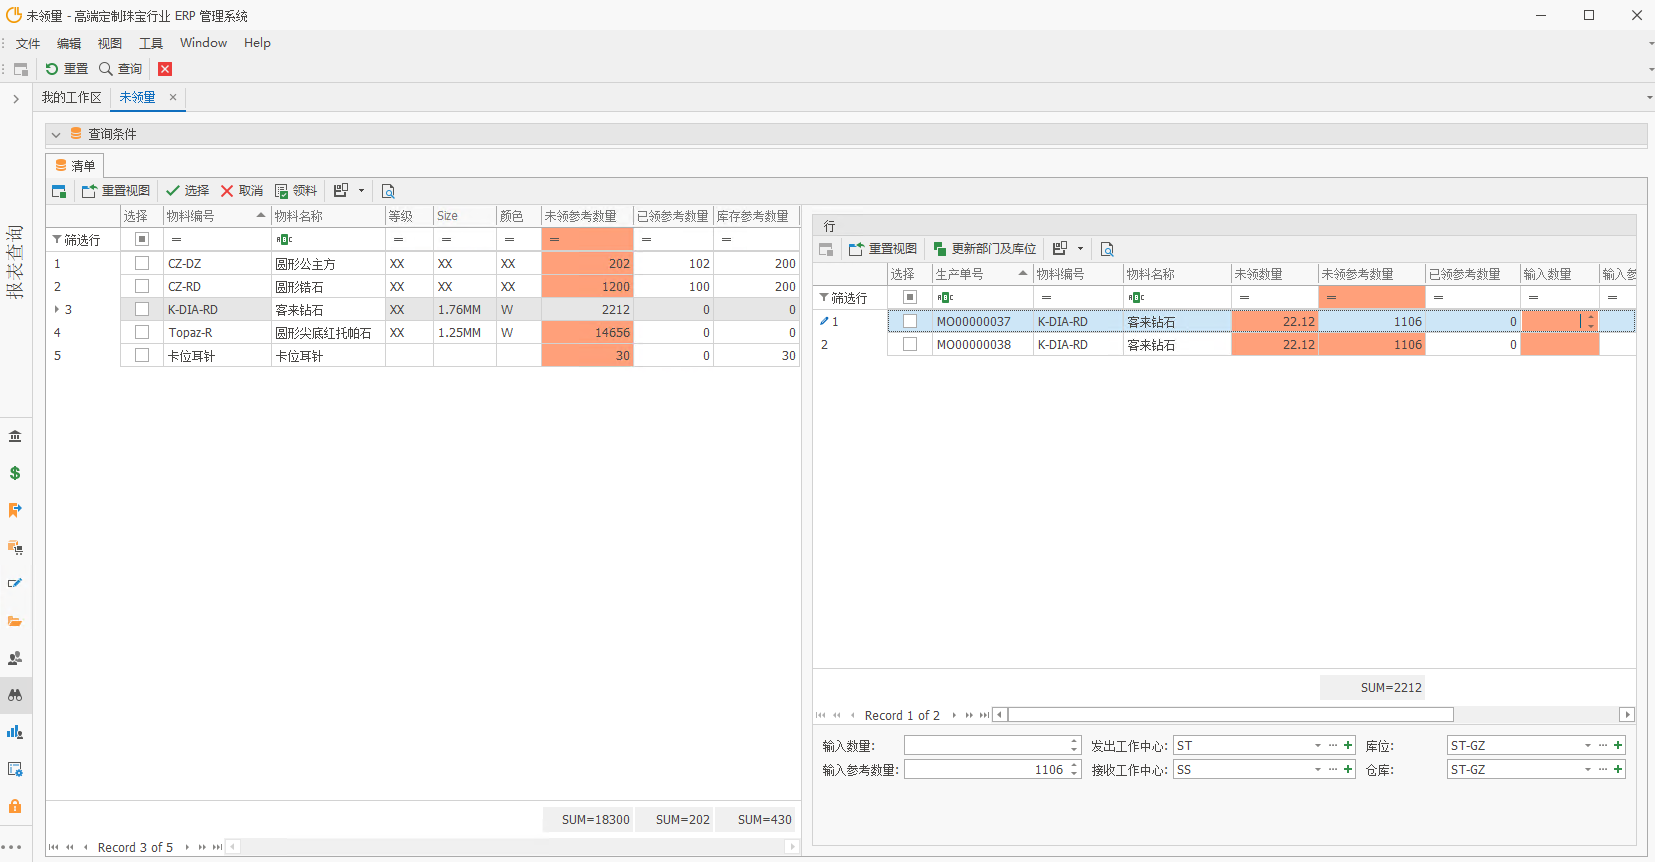Click the 输入数量 input field
The height and width of the screenshot is (862, 1655).
[986, 745]
